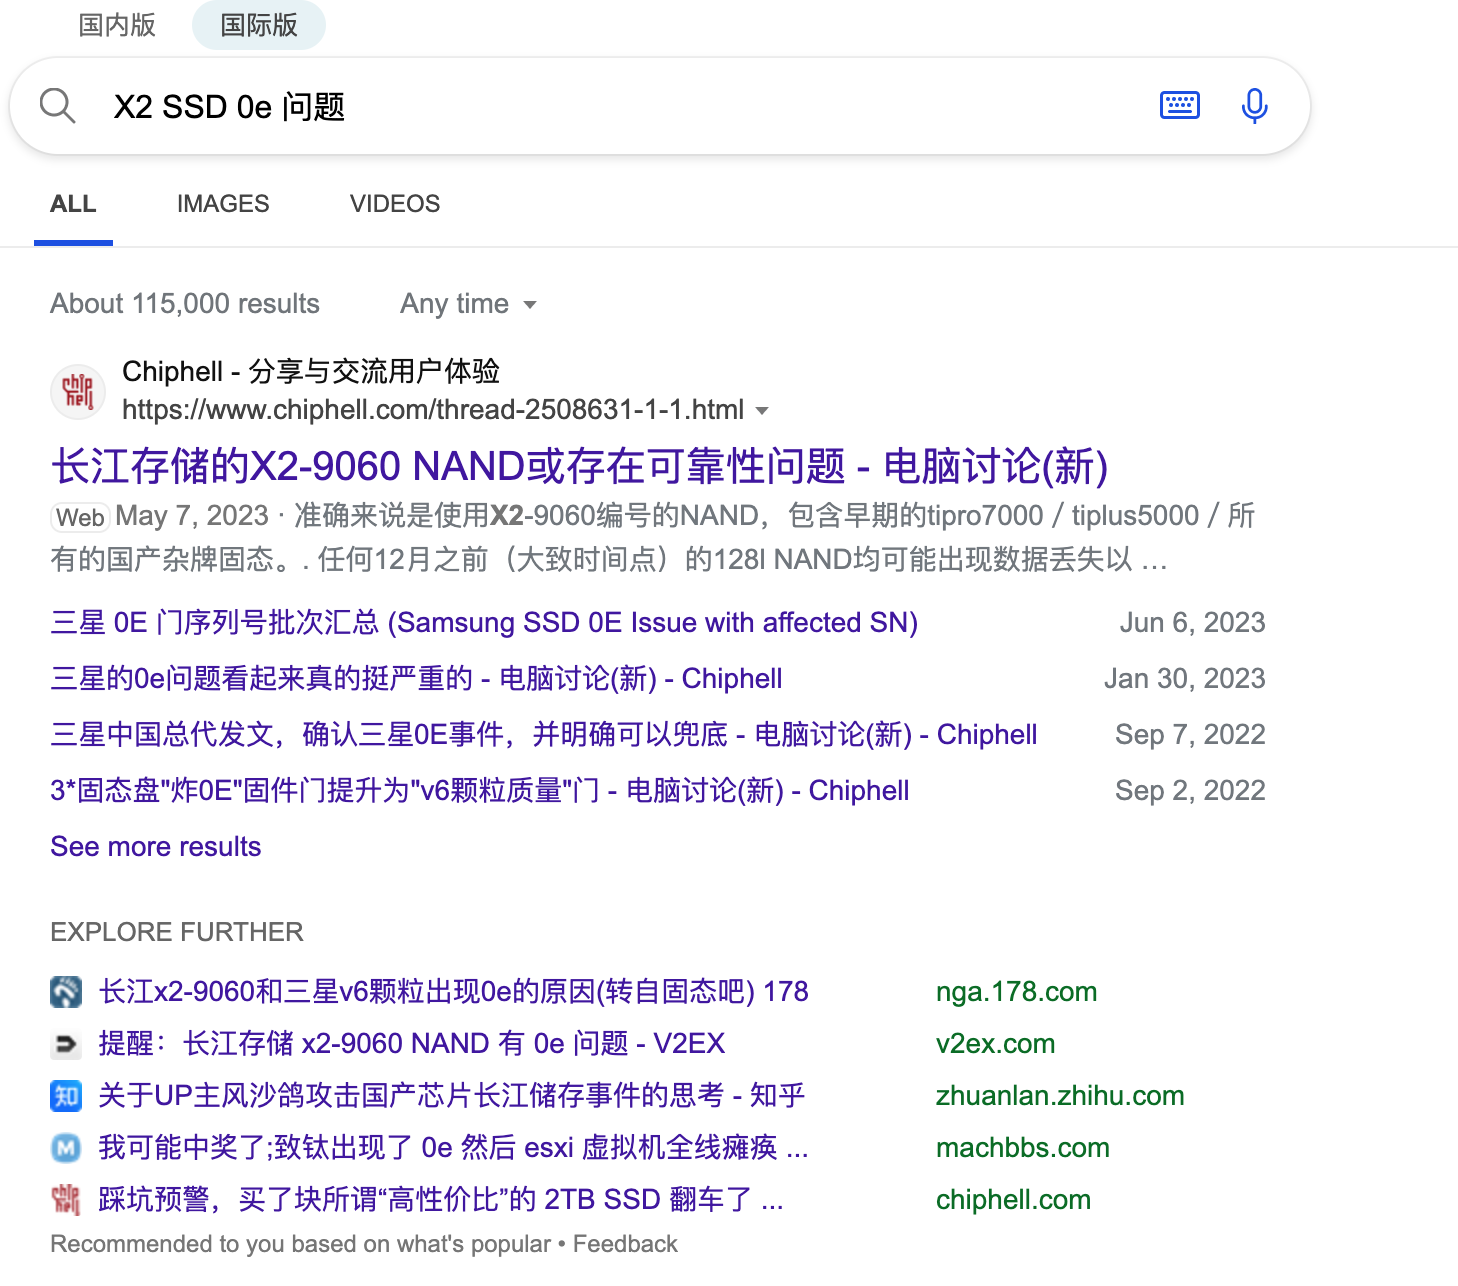The width and height of the screenshot is (1458, 1286).
Task: Click the Zhihu result favicon
Action: [66, 1096]
